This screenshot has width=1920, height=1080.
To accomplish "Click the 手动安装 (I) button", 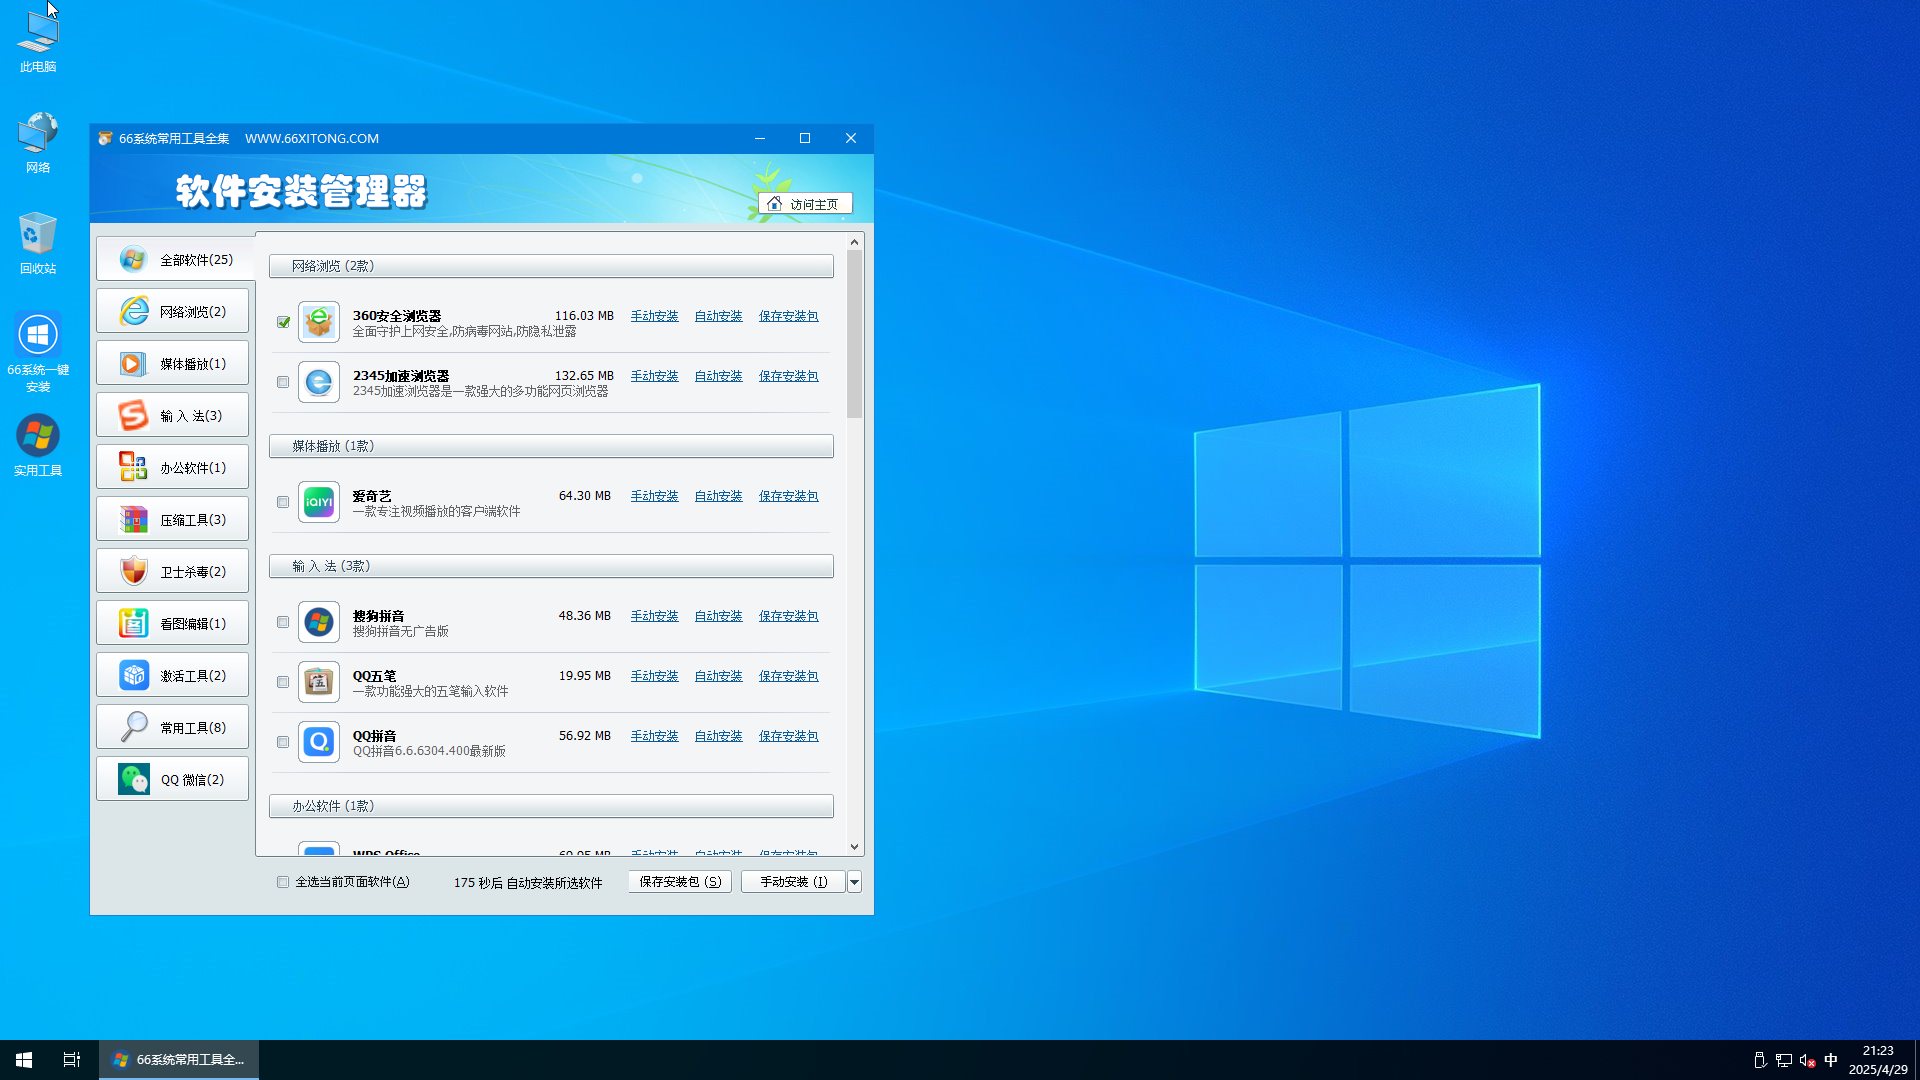I will click(x=793, y=882).
